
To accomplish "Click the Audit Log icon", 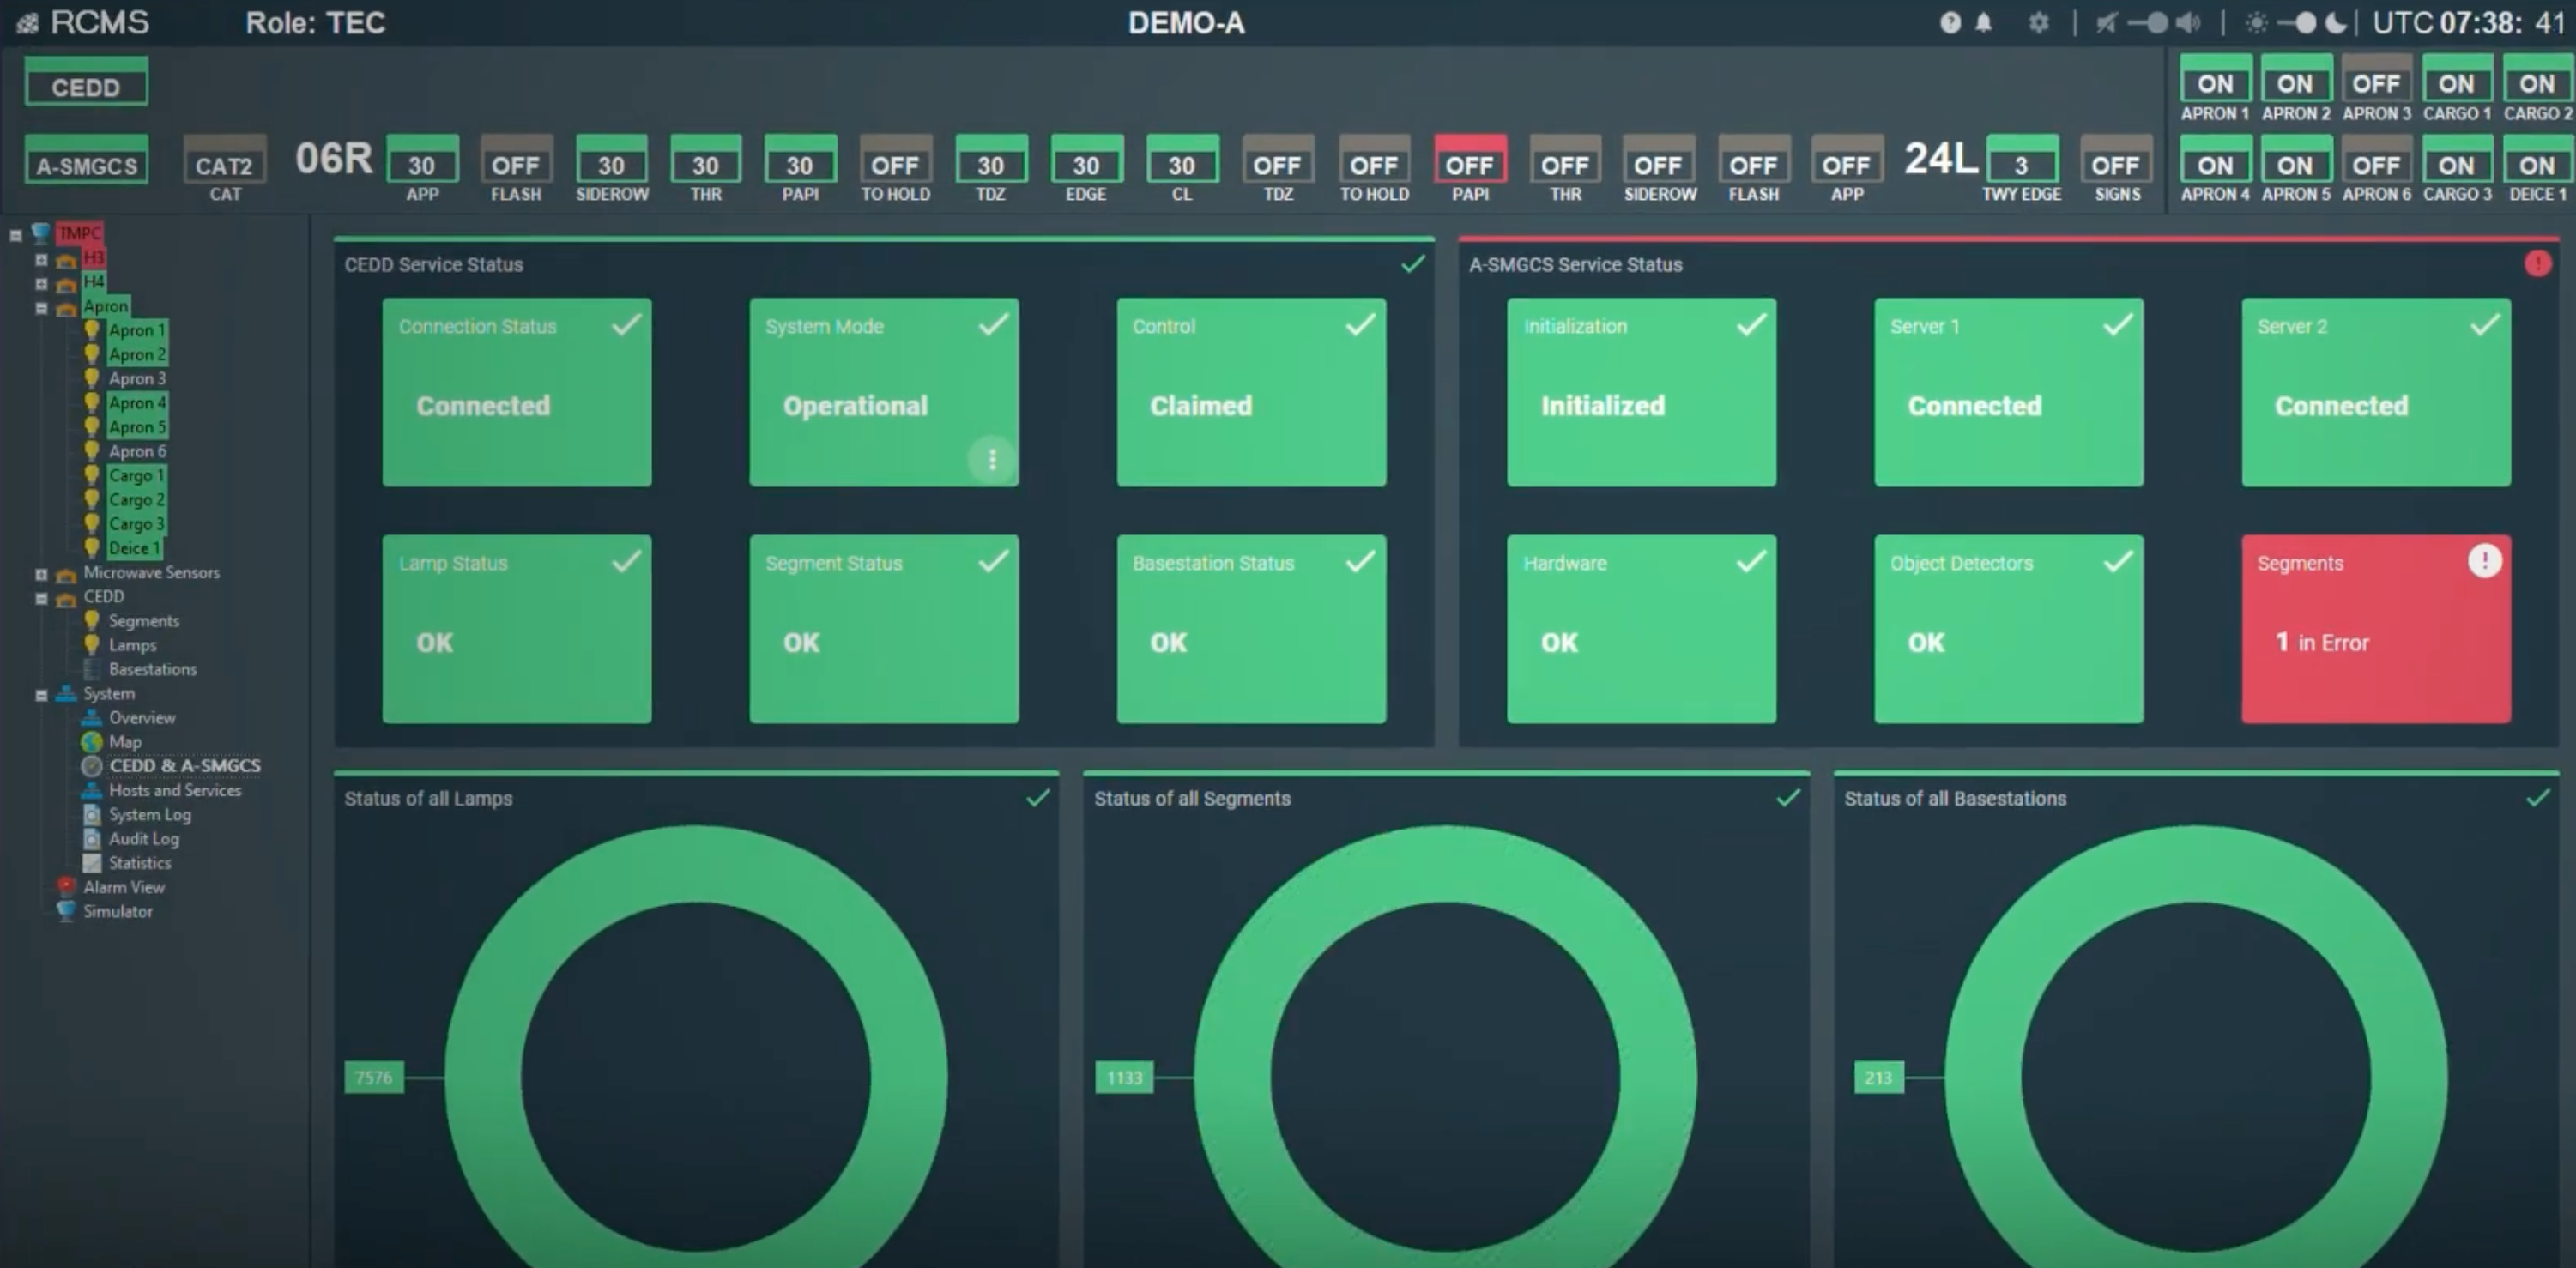I will pyautogui.click(x=92, y=838).
